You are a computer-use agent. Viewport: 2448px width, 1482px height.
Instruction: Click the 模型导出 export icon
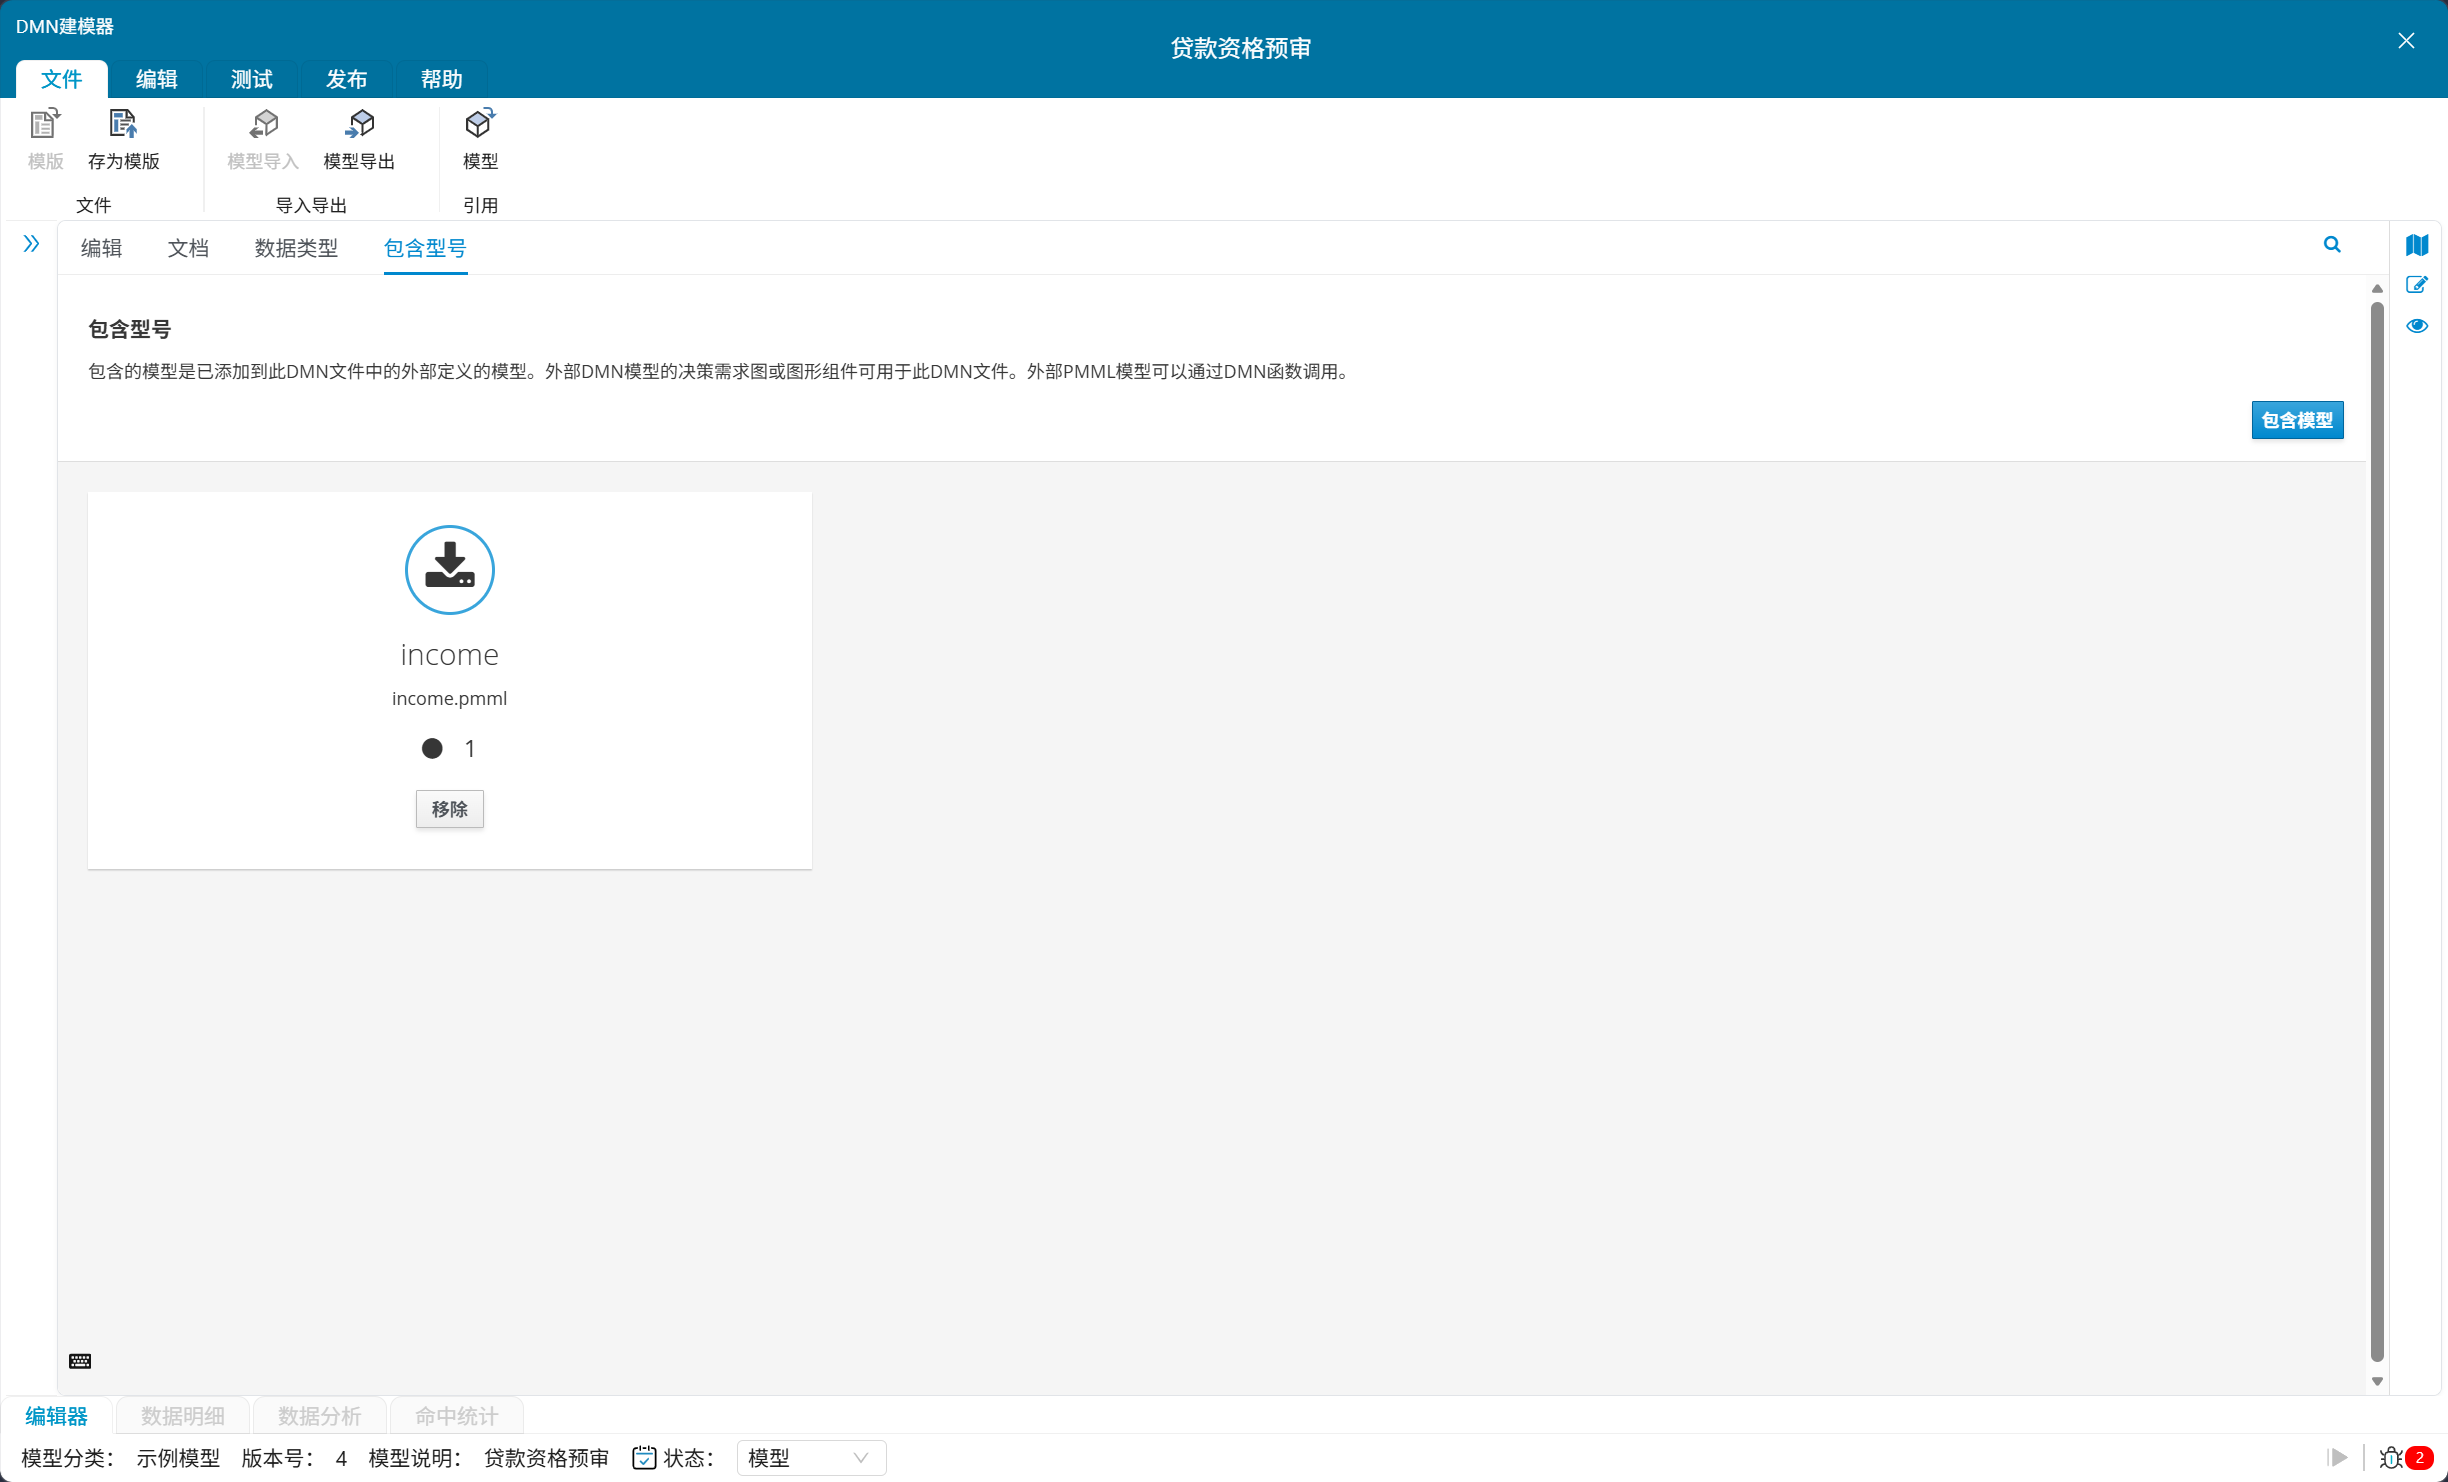point(360,126)
